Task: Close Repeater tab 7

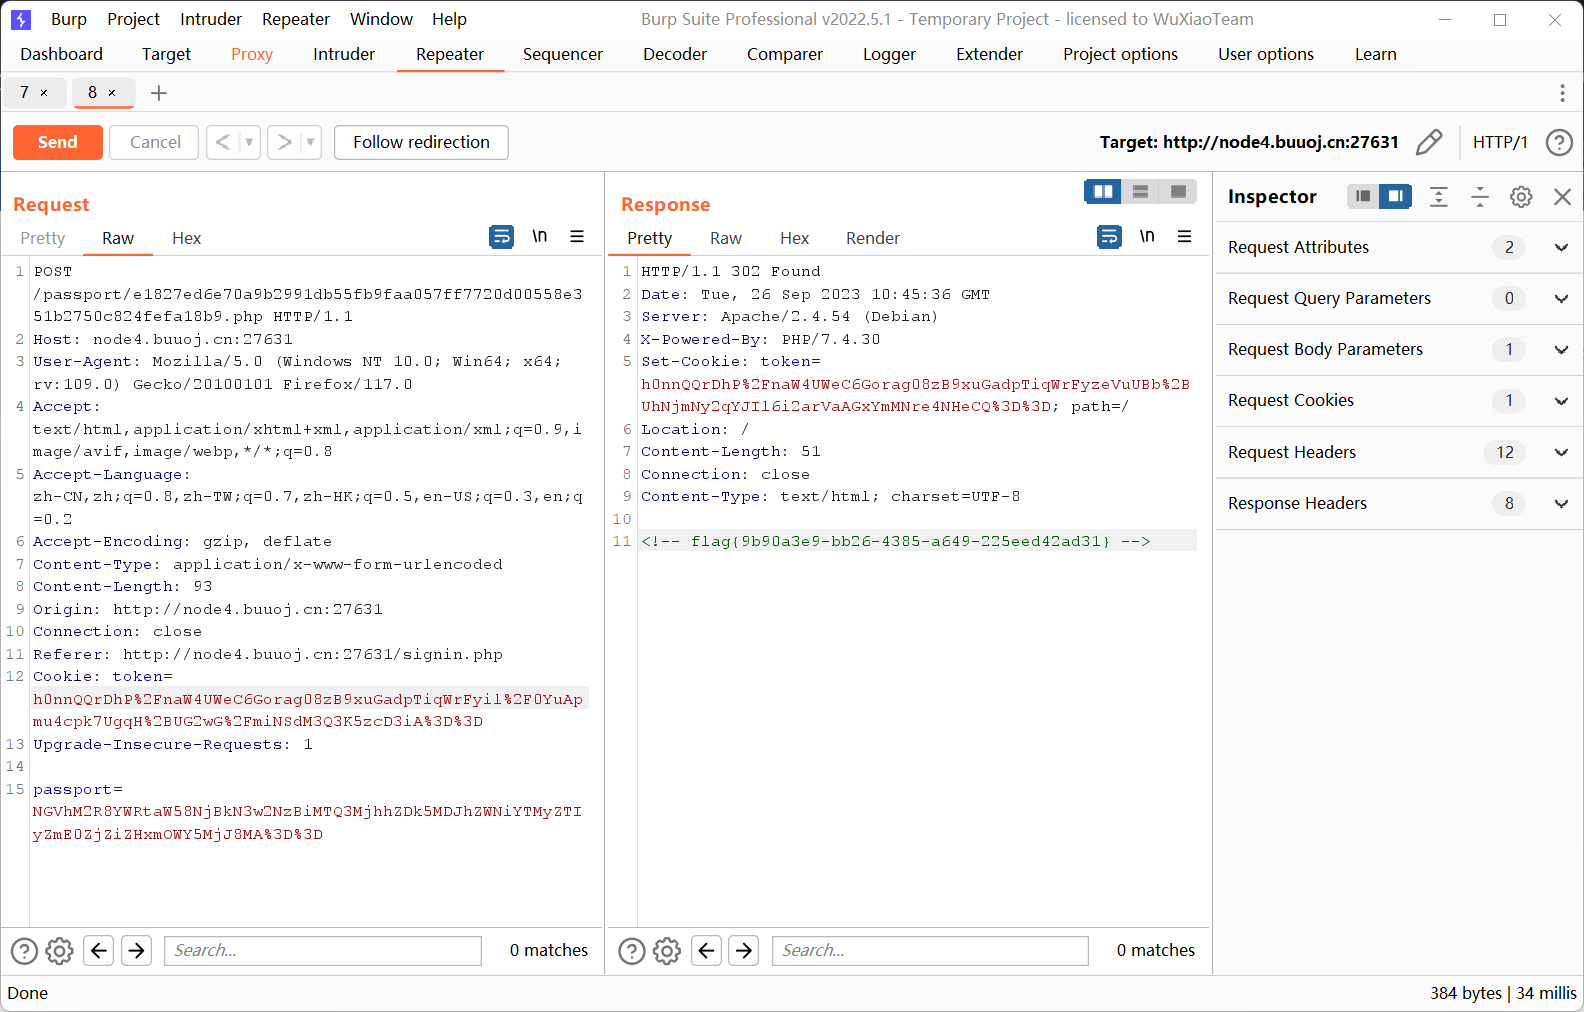Action: (x=44, y=93)
